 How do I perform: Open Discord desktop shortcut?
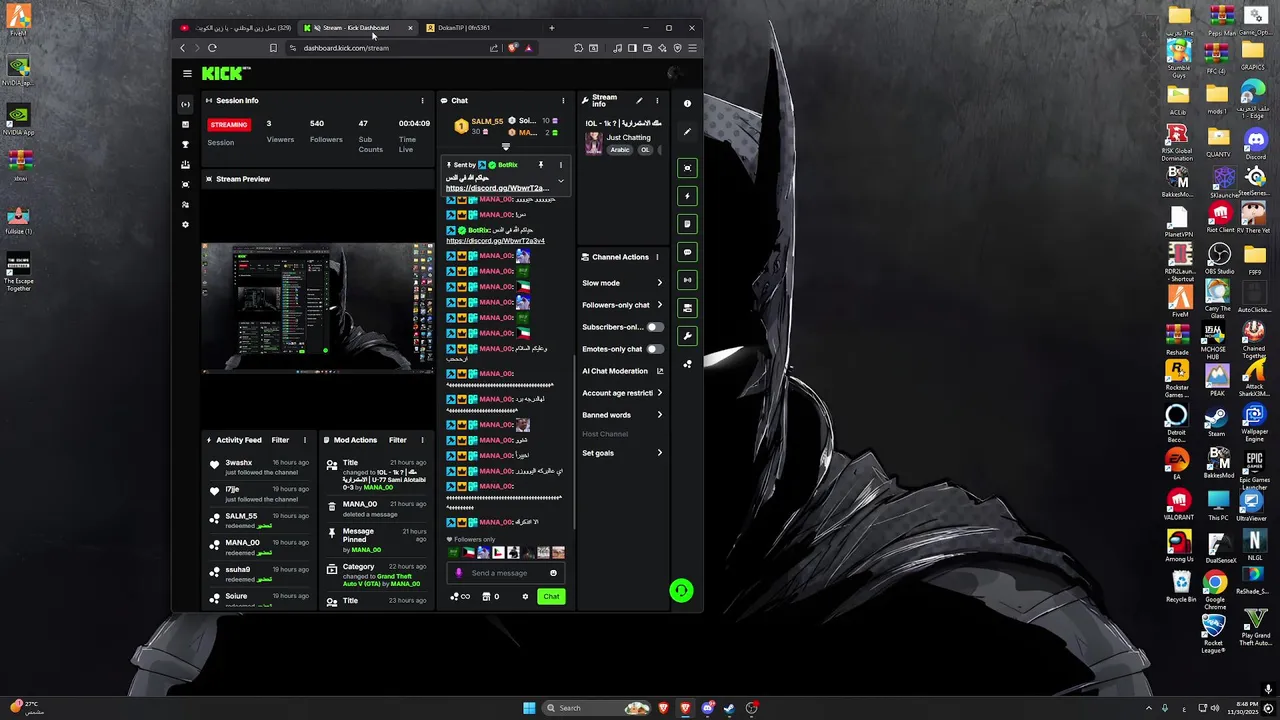pos(1255,143)
